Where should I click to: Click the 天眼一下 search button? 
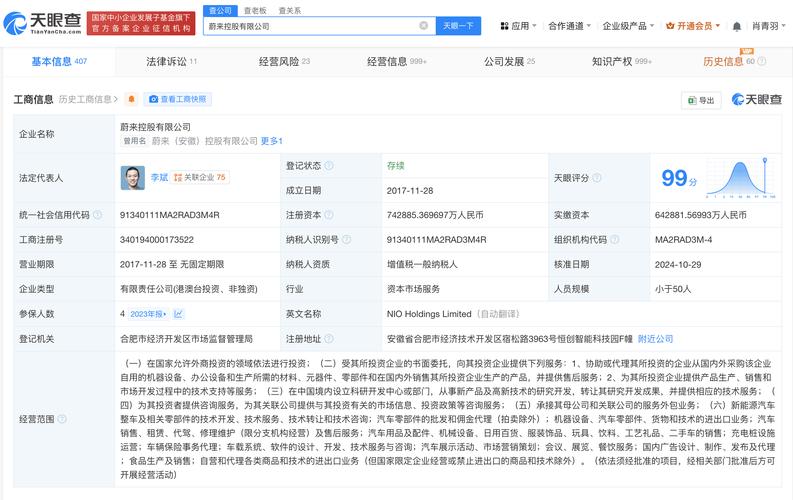458,26
